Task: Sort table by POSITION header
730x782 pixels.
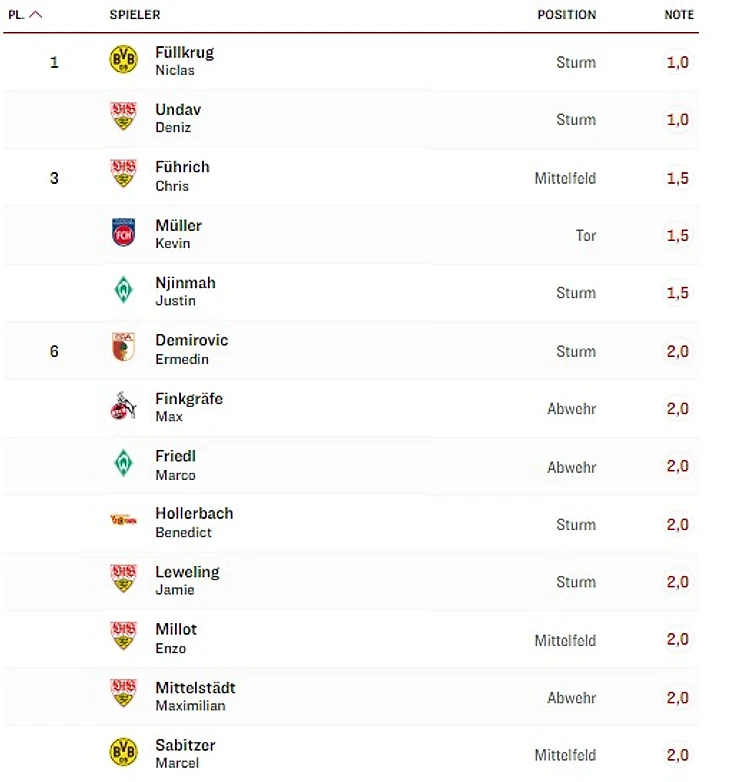Action: click(x=566, y=15)
